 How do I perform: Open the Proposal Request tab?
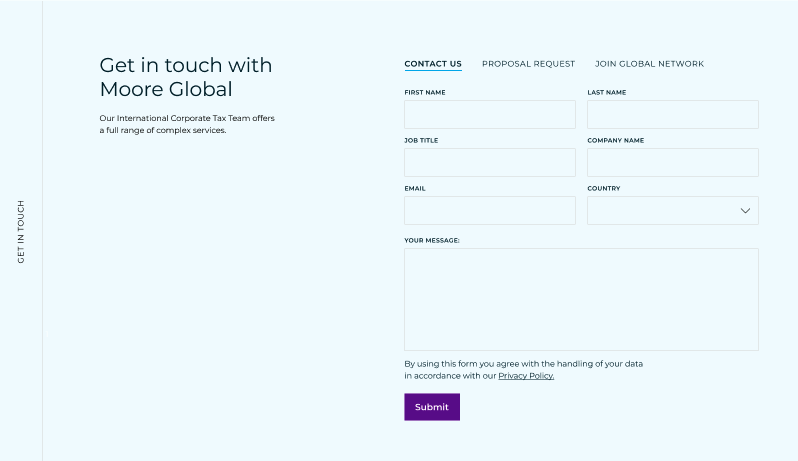[x=528, y=64]
